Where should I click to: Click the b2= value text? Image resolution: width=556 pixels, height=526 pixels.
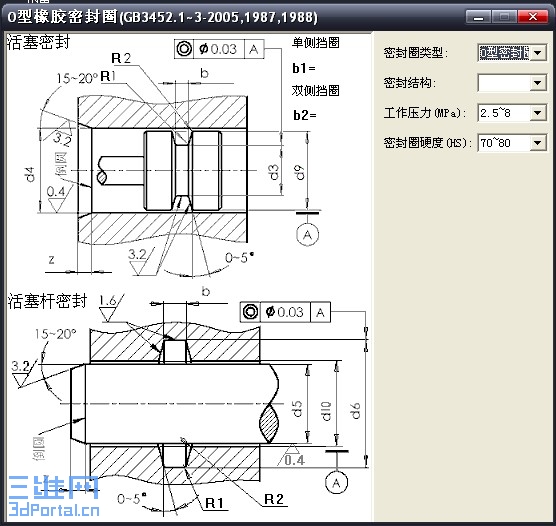pyautogui.click(x=305, y=115)
